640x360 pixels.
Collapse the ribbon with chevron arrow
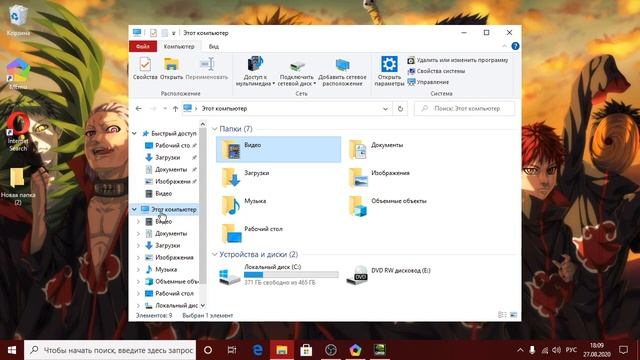click(x=504, y=46)
